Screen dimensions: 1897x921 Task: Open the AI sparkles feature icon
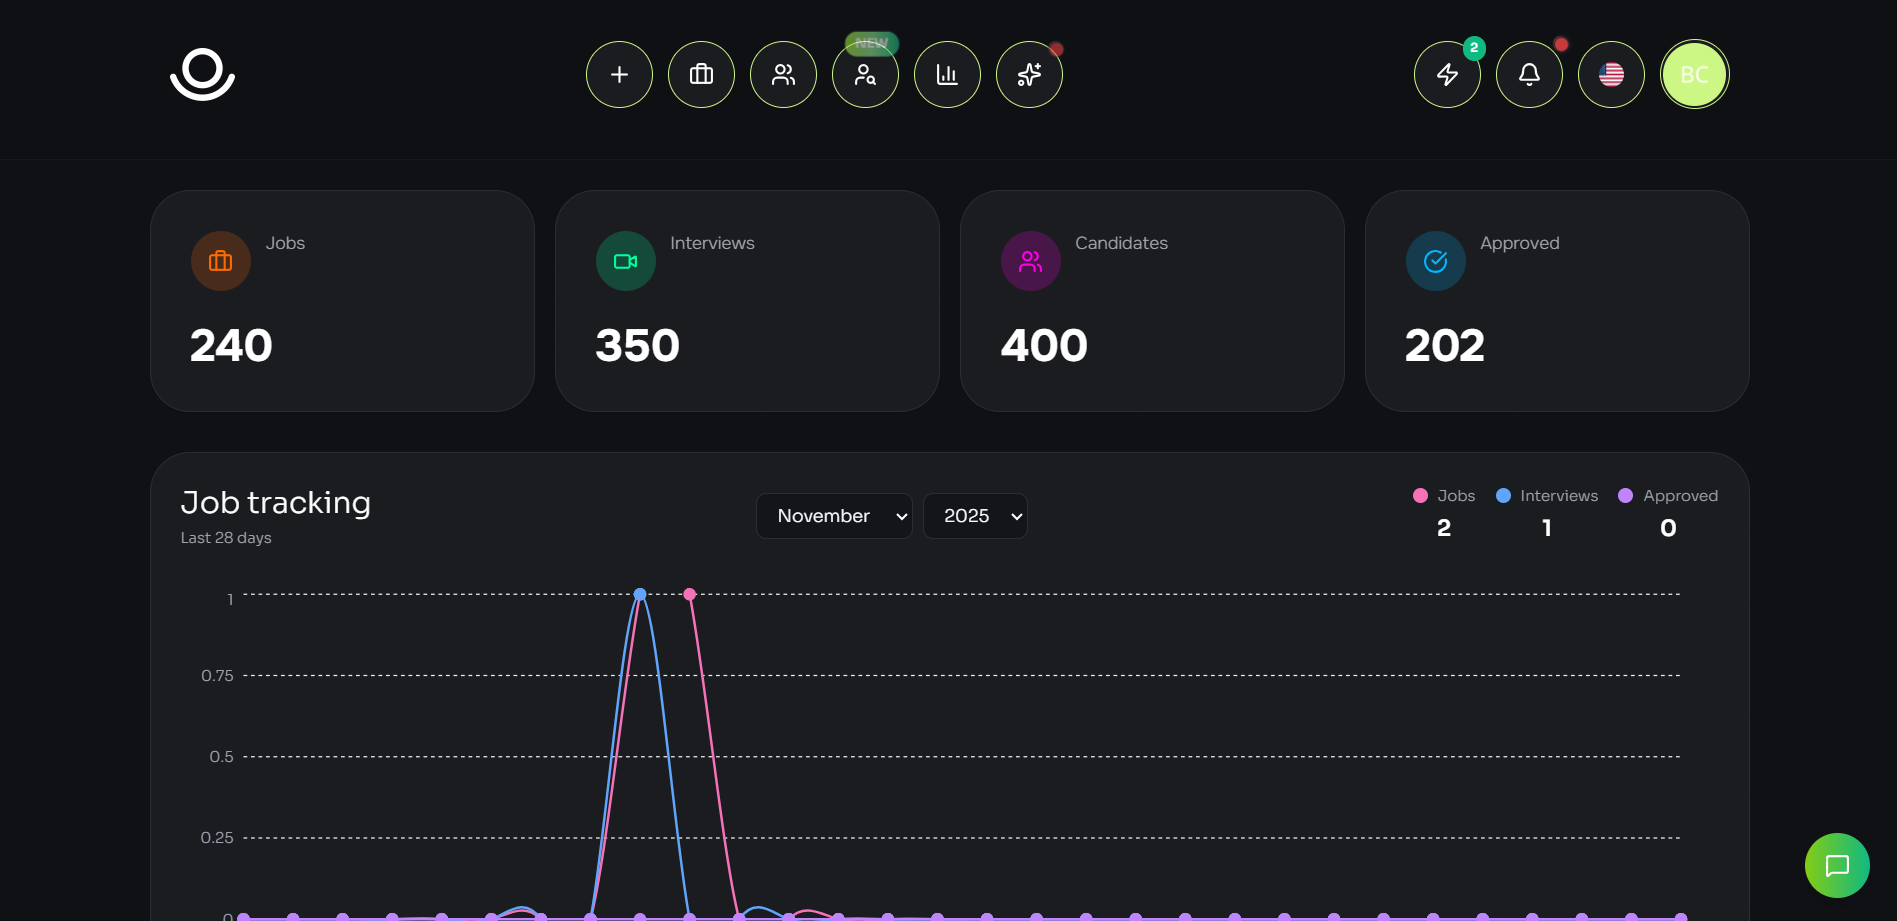click(1029, 74)
